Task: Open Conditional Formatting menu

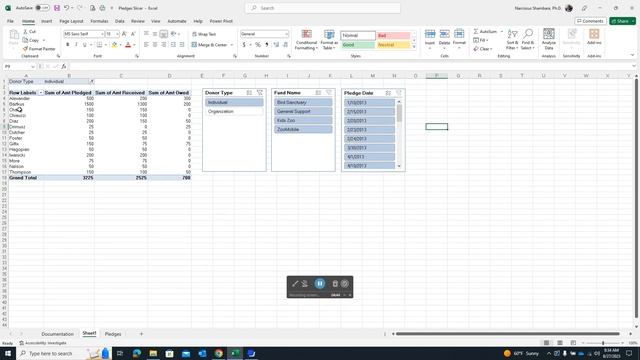Action: click(306, 40)
